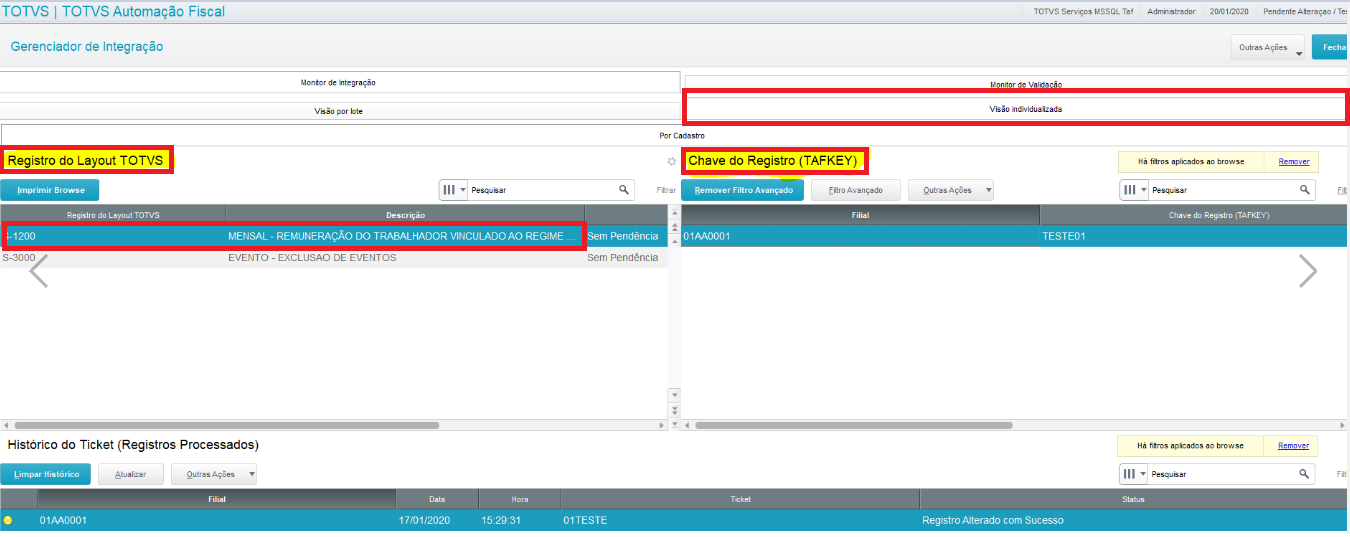Click the EVENTO - EXCLUSAO DE EVENTOS description
The height and width of the screenshot is (537, 1350).
[x=312, y=257]
